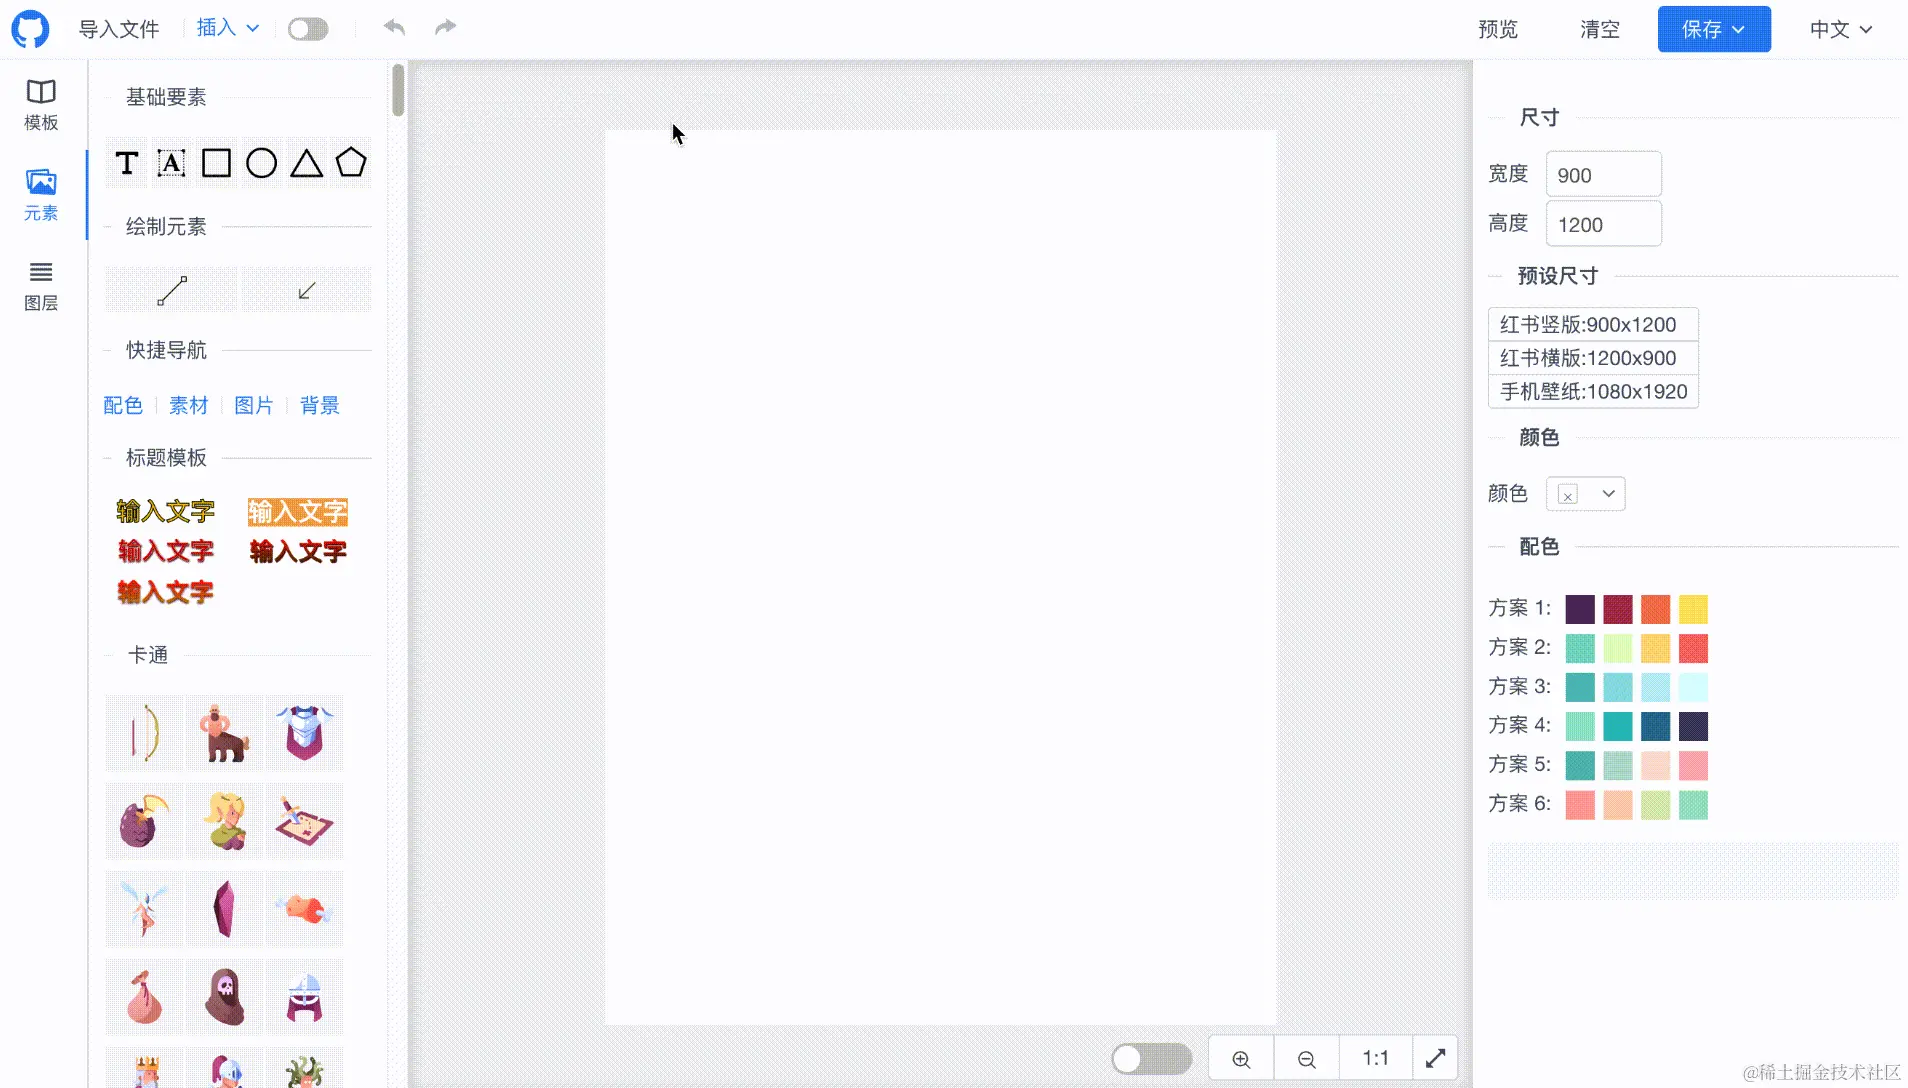Enable the toggle switch at canvas bottom-left
The image size is (1908, 1088).
[1150, 1058]
